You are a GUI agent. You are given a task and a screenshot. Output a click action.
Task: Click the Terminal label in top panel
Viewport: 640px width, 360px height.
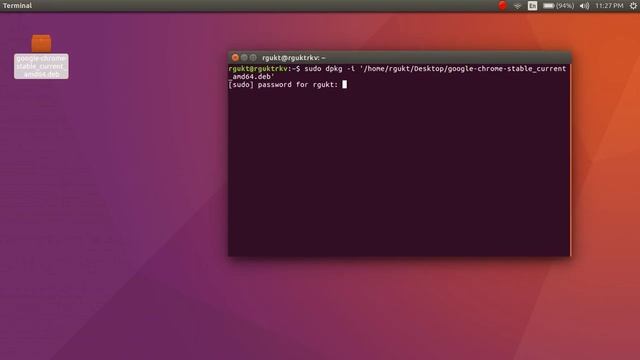17,6
